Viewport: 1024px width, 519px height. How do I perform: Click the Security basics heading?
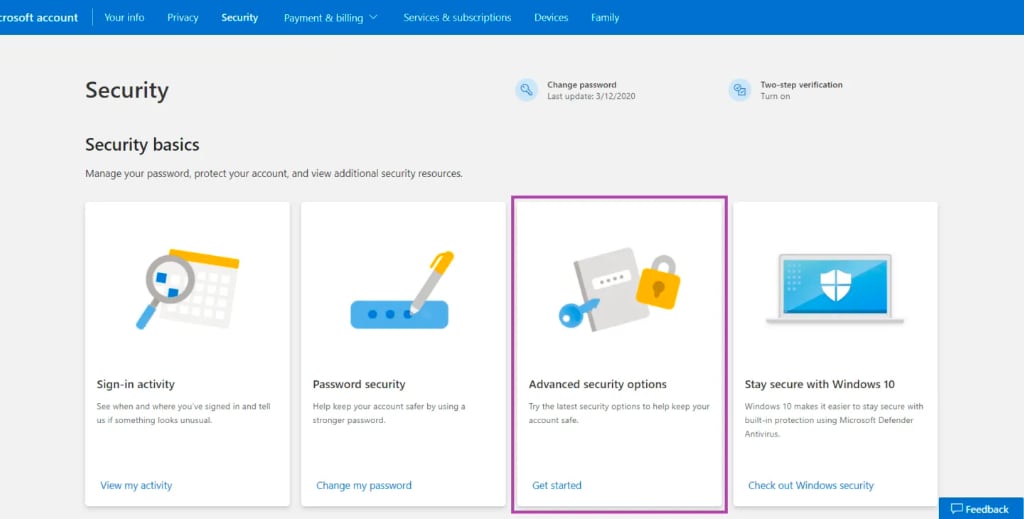(142, 144)
